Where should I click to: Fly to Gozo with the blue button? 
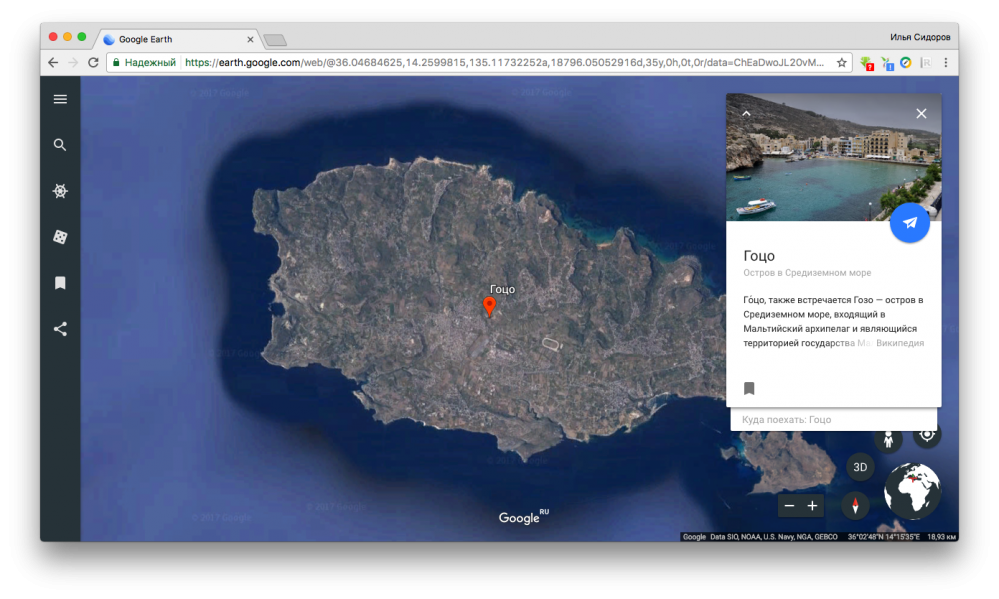click(x=909, y=223)
